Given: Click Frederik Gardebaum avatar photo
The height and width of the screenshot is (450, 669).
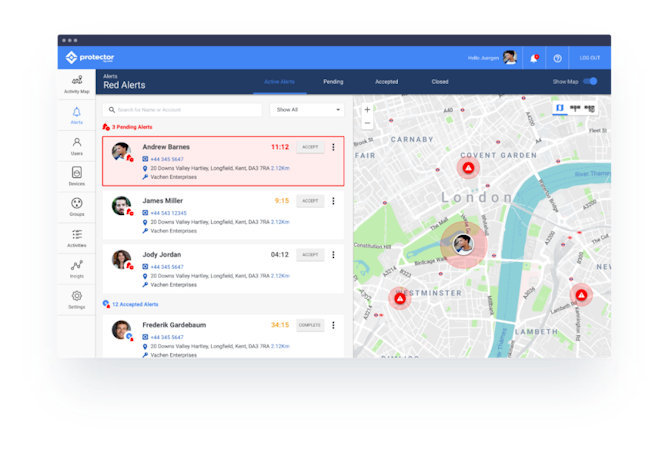Looking at the screenshot, I should pyautogui.click(x=121, y=330).
